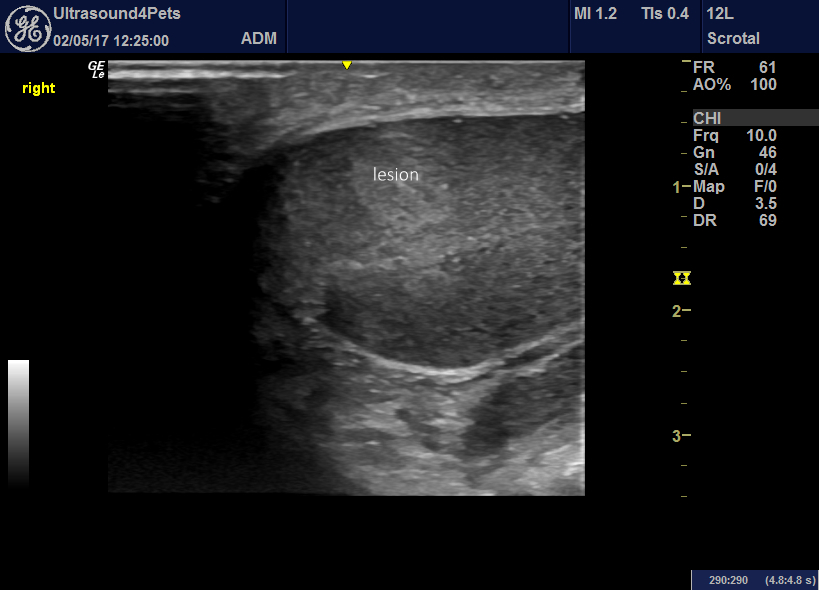This screenshot has width=819, height=590.
Task: Toggle the Scrotal exam preset
Action: tap(734, 38)
